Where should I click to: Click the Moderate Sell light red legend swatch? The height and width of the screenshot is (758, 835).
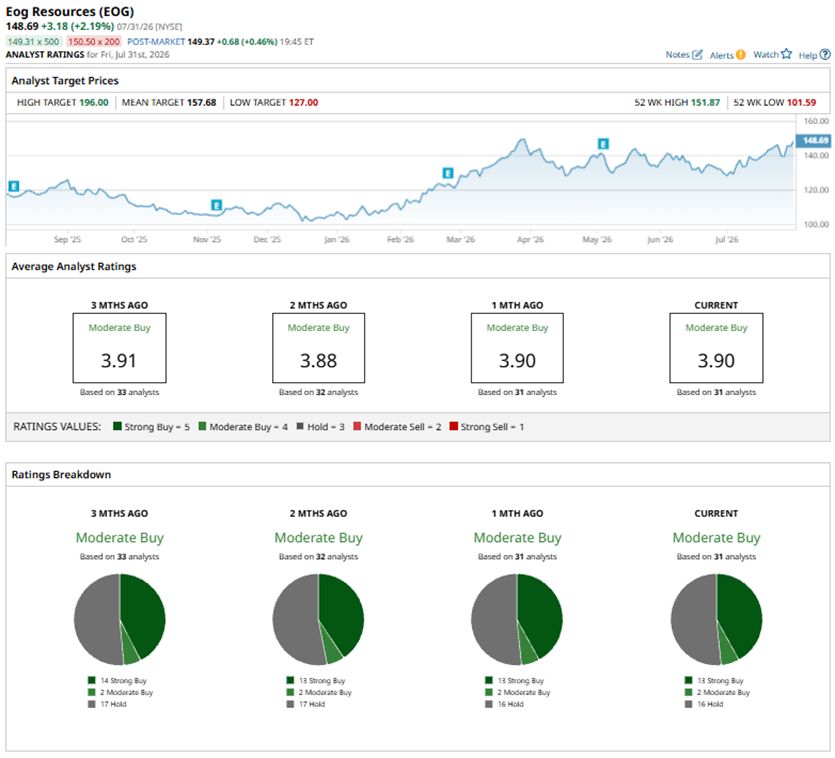pyautogui.click(x=357, y=426)
